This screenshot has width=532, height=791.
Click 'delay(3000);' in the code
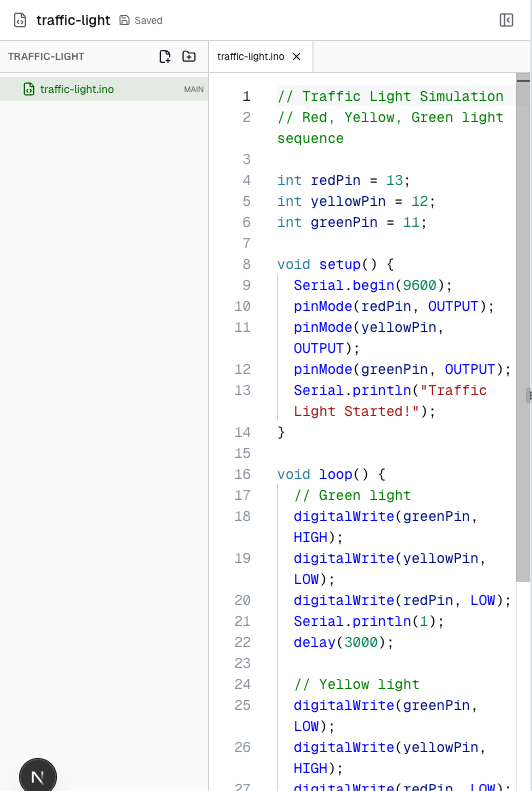[343, 642]
